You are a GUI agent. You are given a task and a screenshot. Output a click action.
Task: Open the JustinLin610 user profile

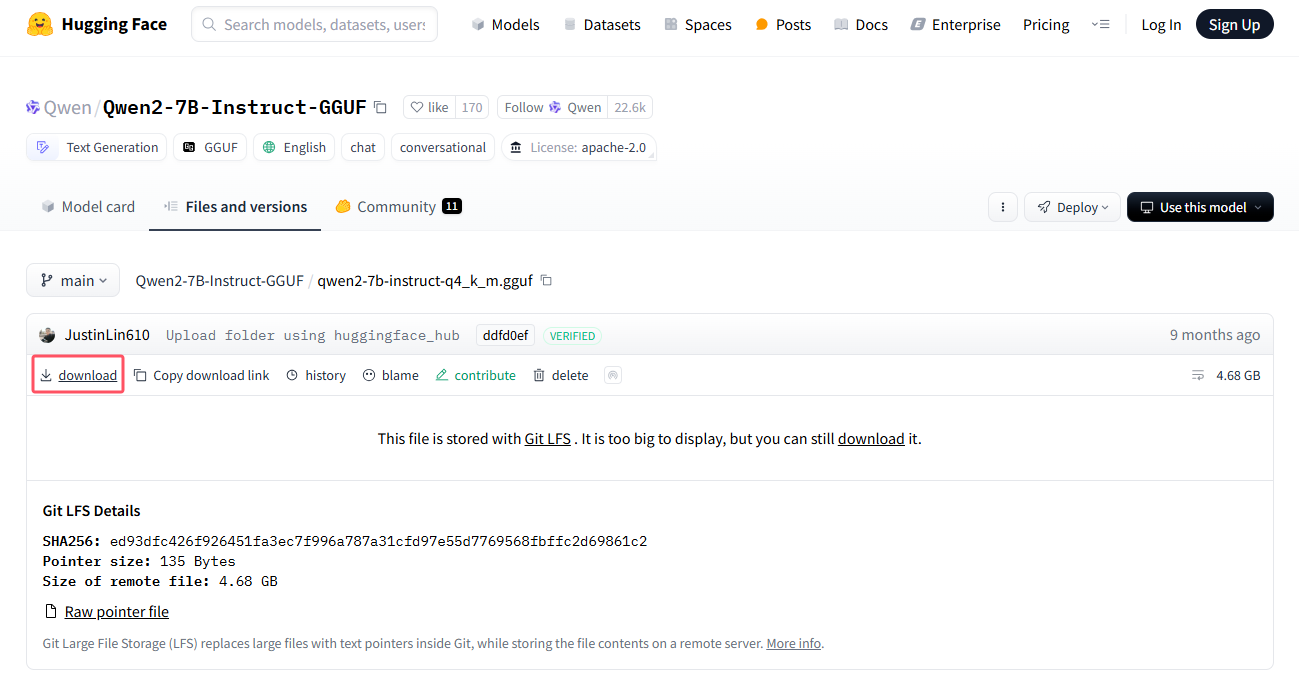(x=107, y=335)
